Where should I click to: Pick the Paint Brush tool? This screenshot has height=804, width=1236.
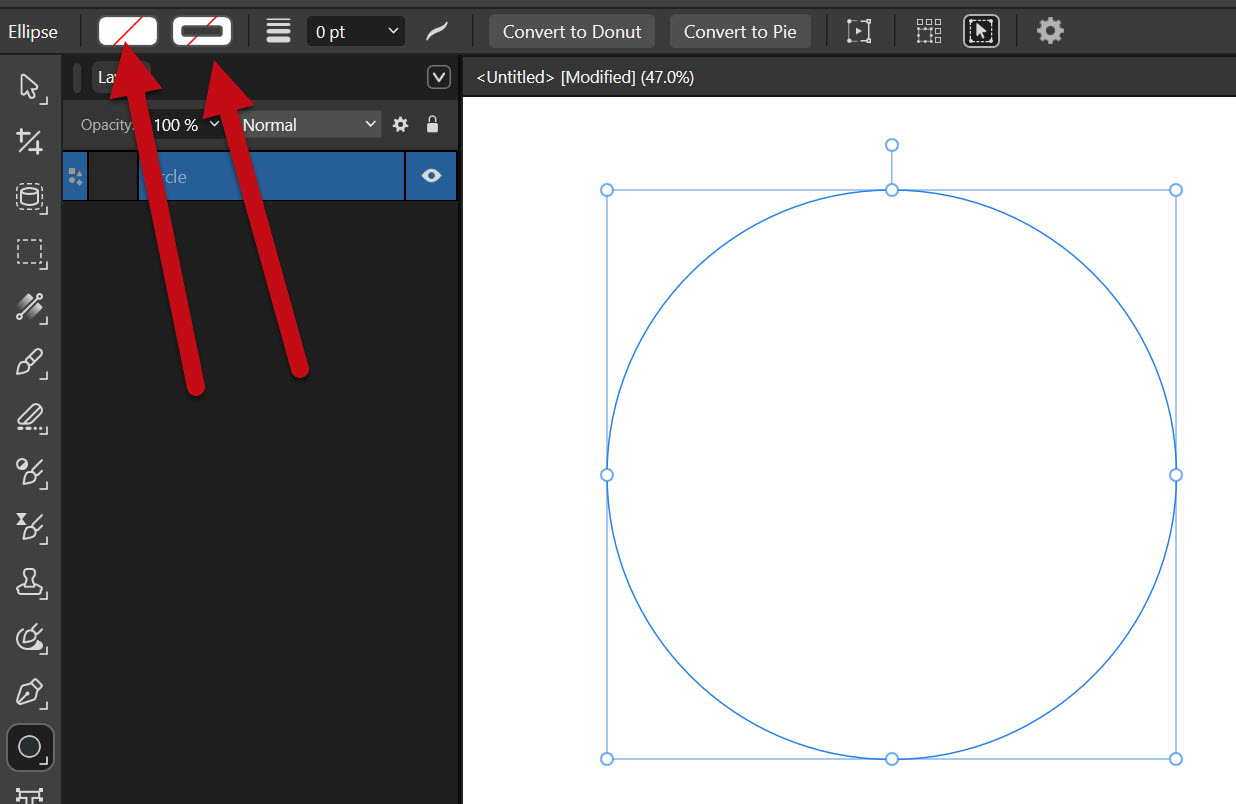pyautogui.click(x=29, y=362)
